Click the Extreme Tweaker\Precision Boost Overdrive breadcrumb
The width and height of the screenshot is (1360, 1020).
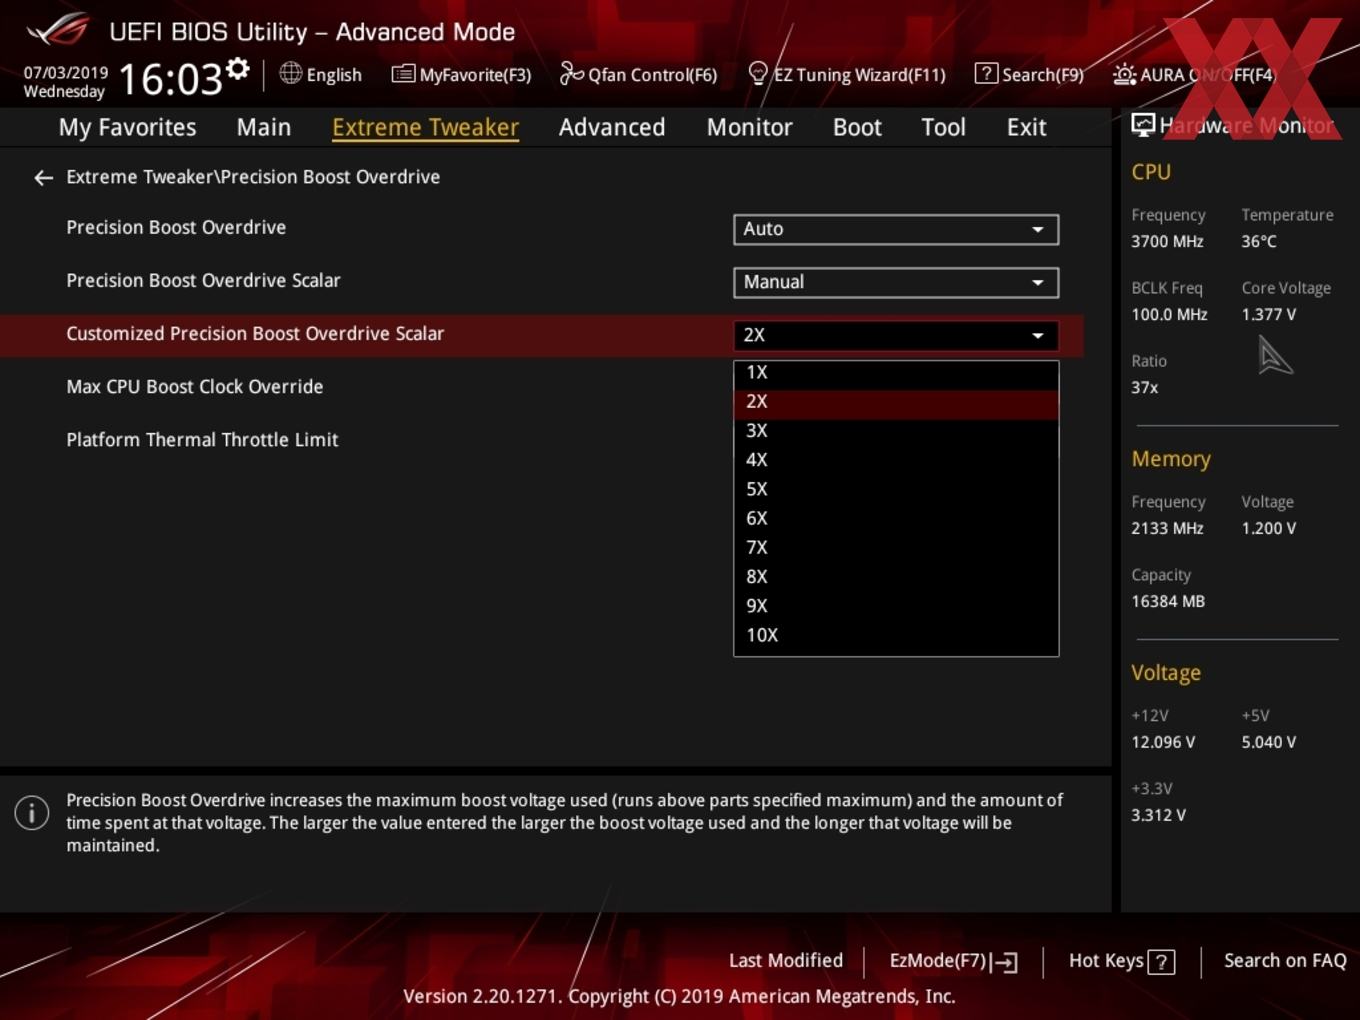[253, 177]
